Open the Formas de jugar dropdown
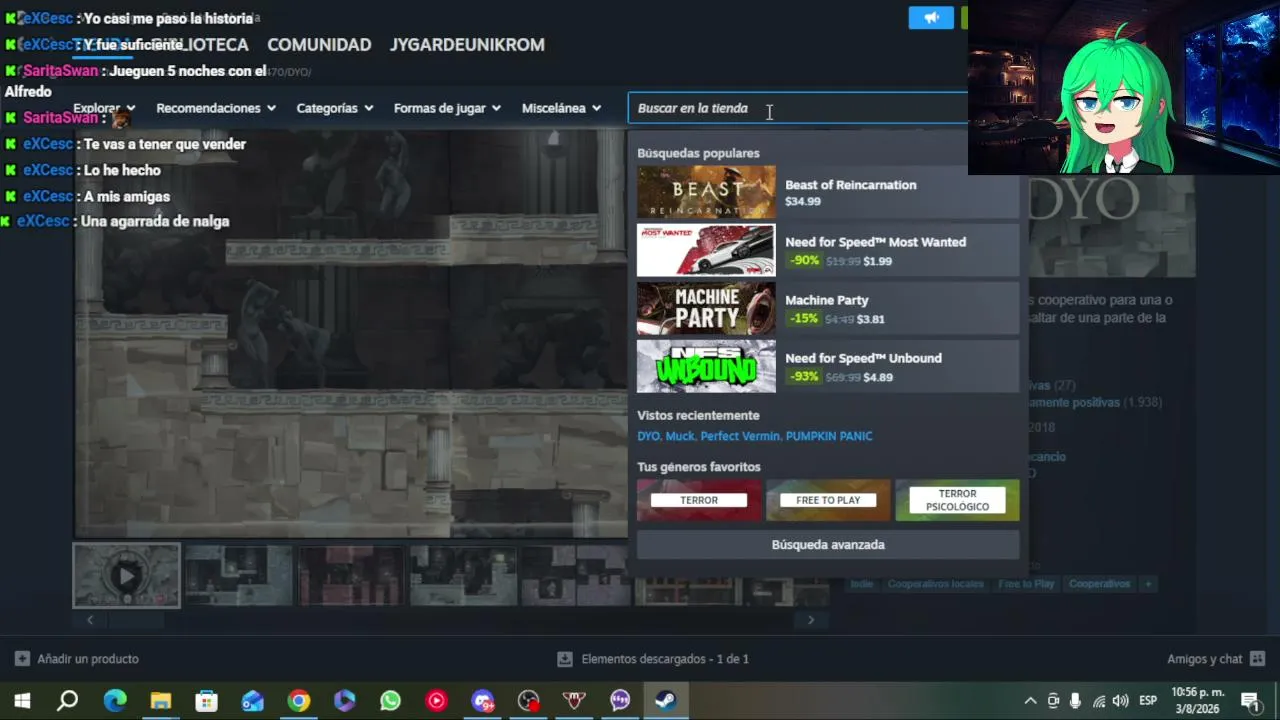The width and height of the screenshot is (1280, 720). click(x=447, y=108)
